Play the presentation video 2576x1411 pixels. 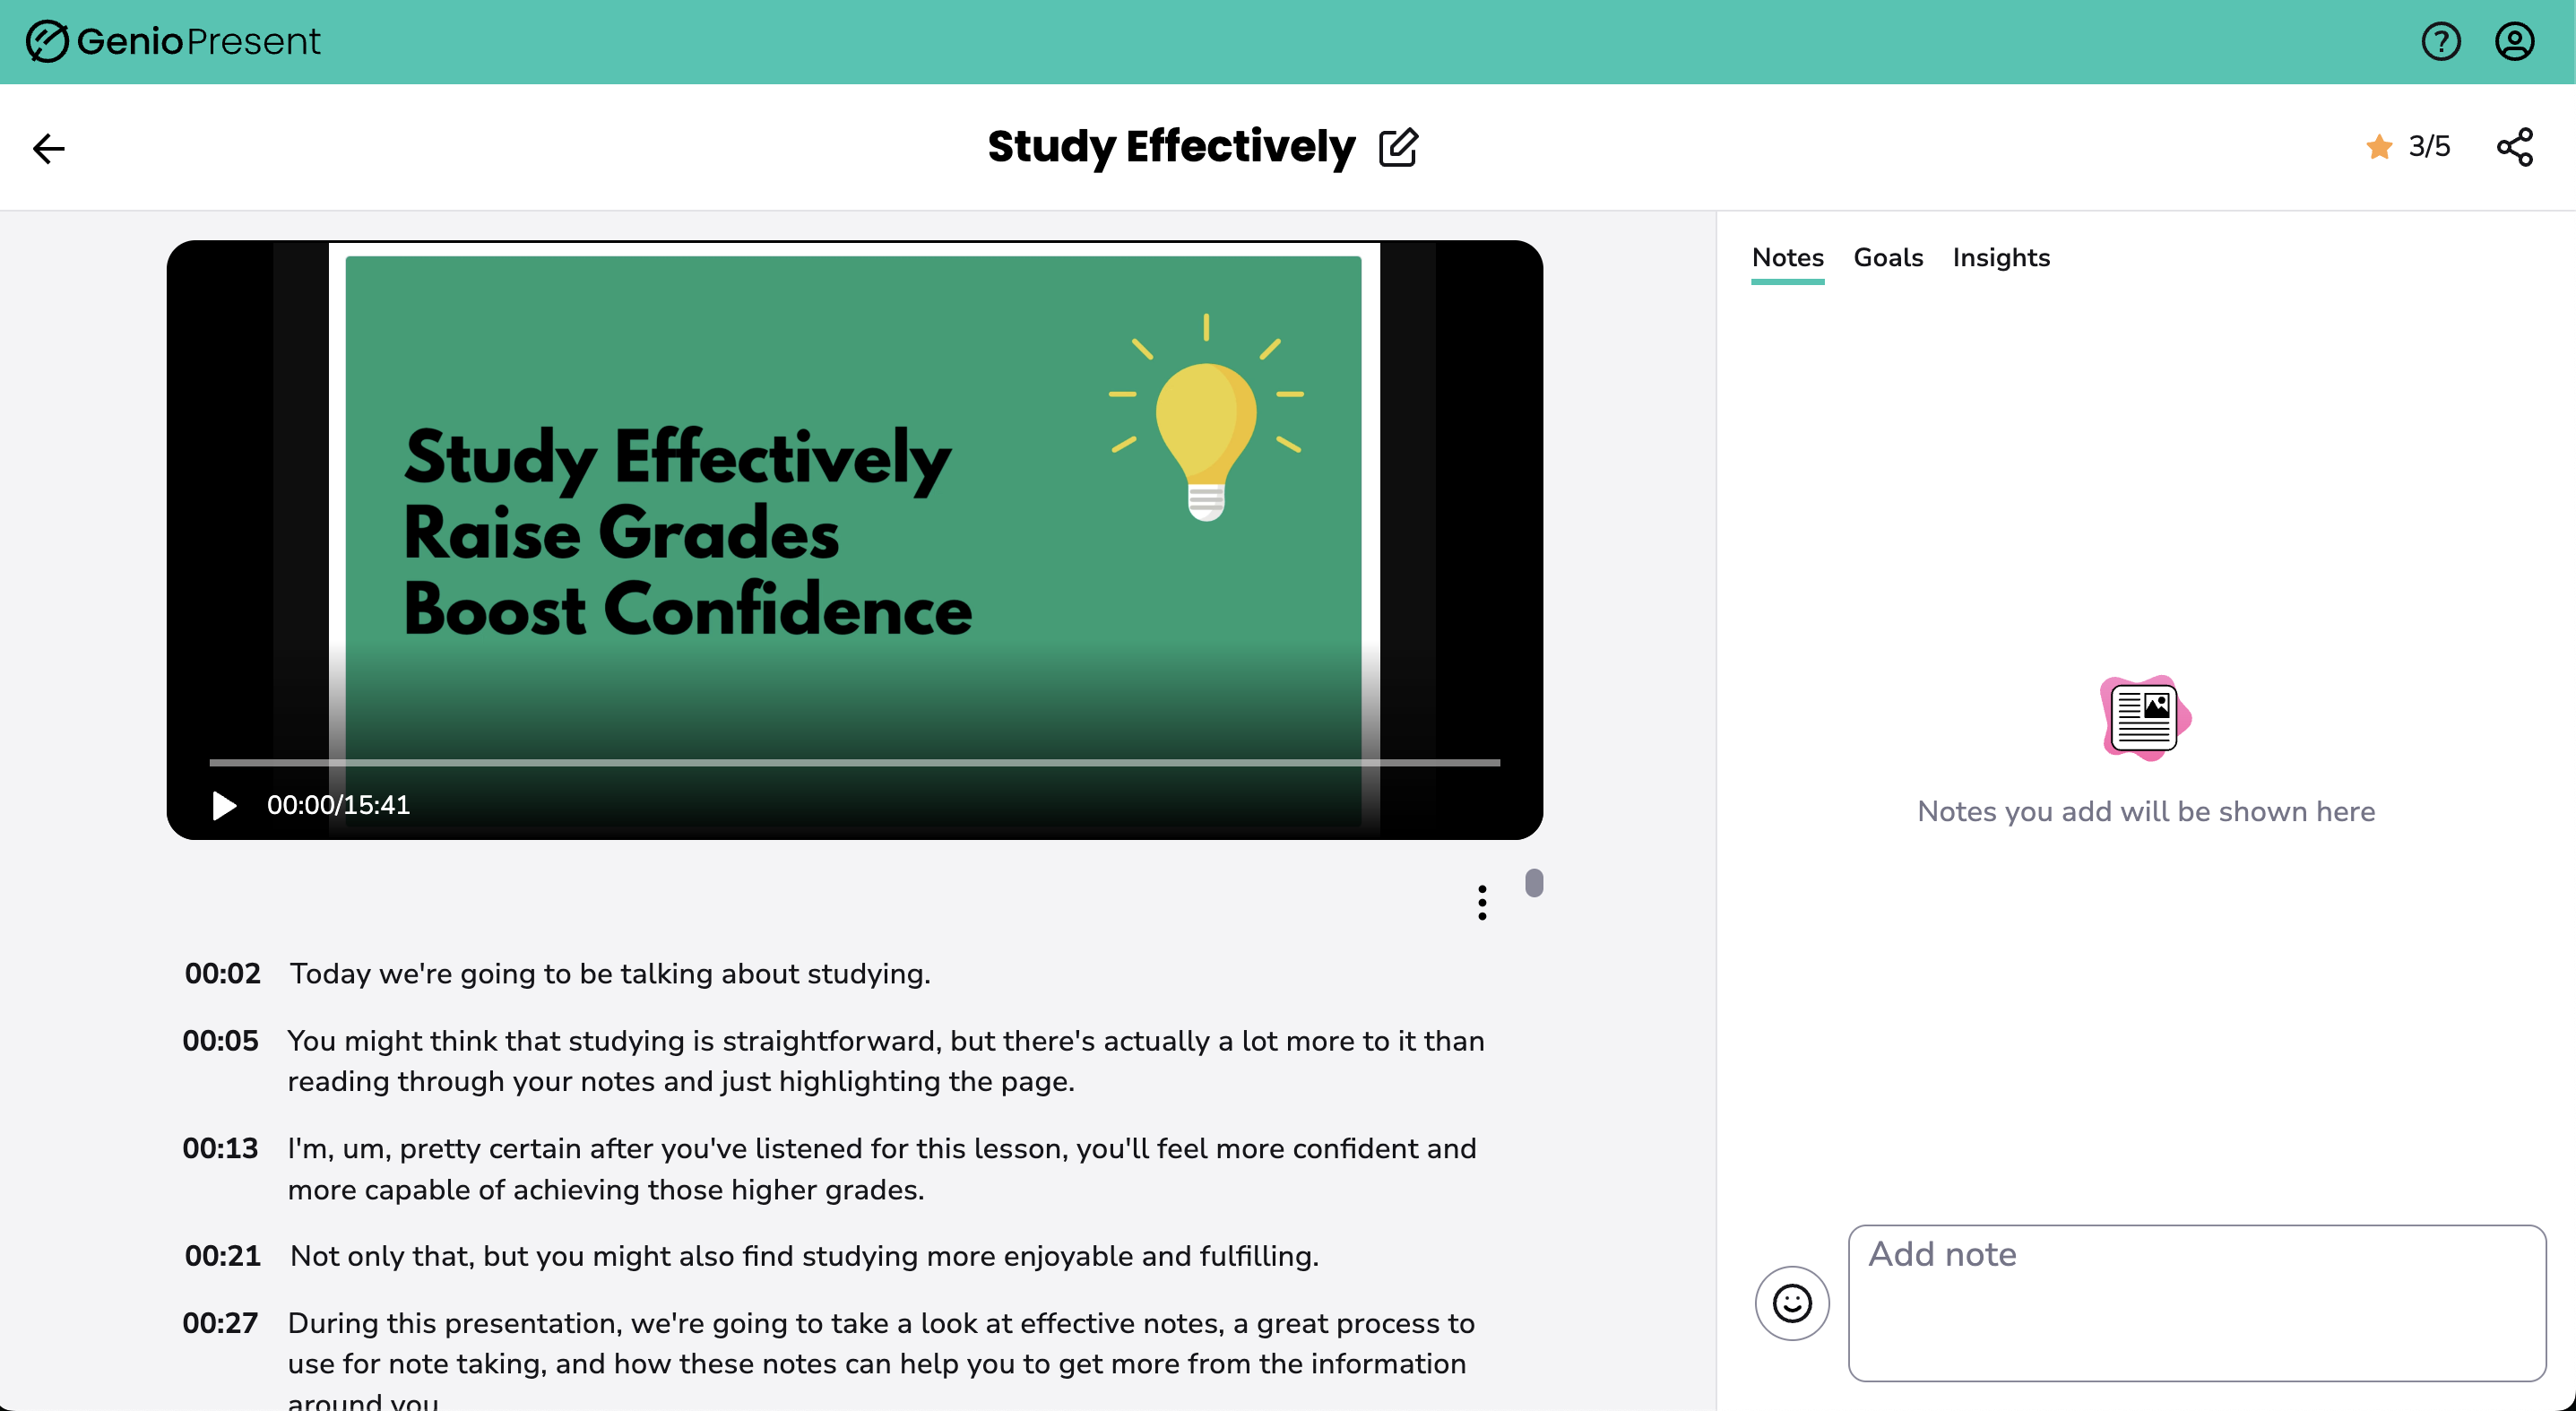click(x=224, y=805)
